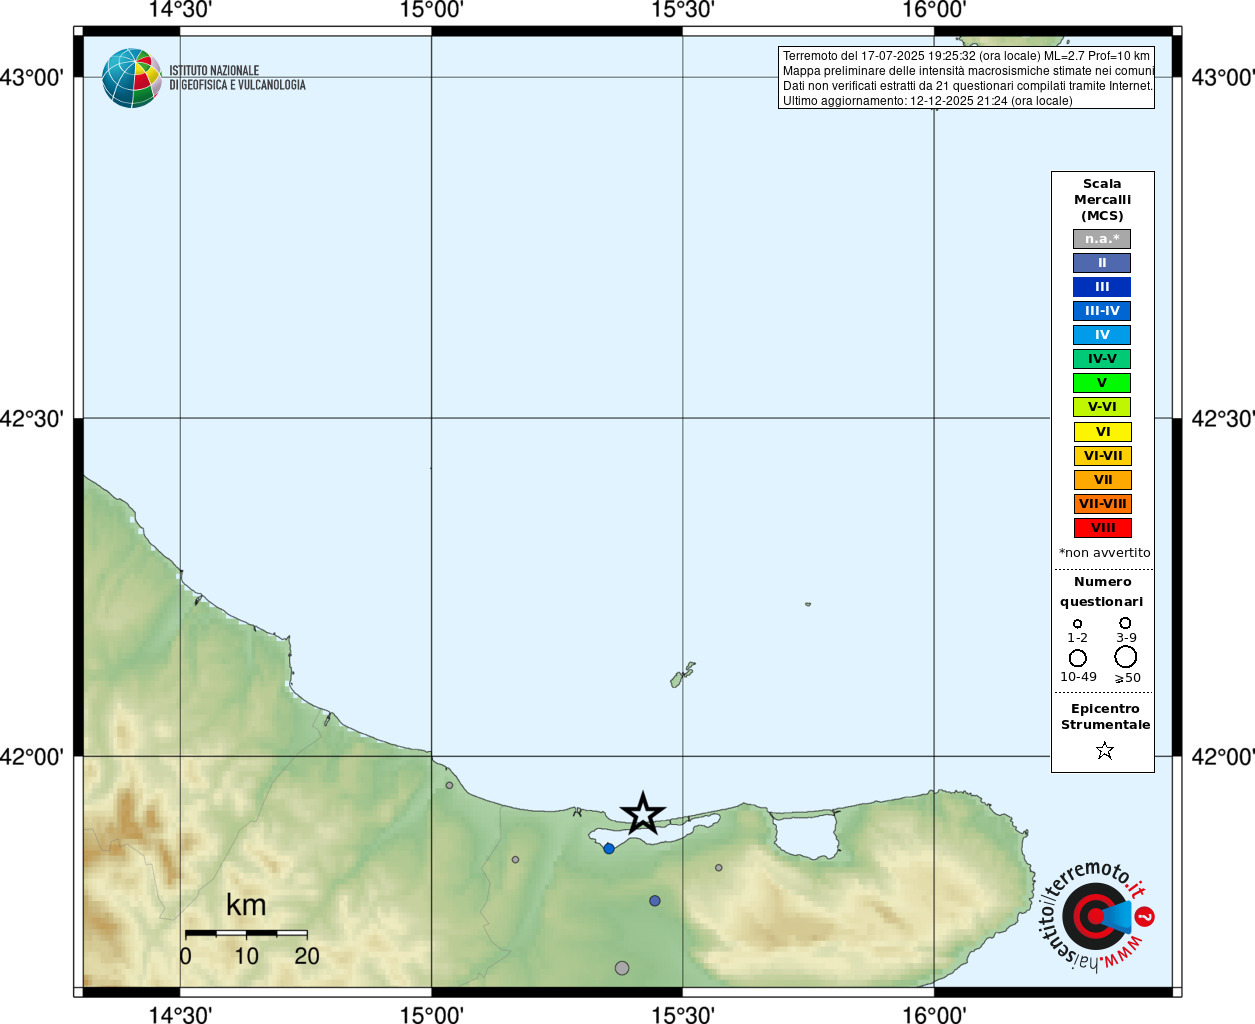This screenshot has width=1255, height=1024.
Task: Click the 10-49 questionnaires circle in the legend
Action: tap(1077, 658)
